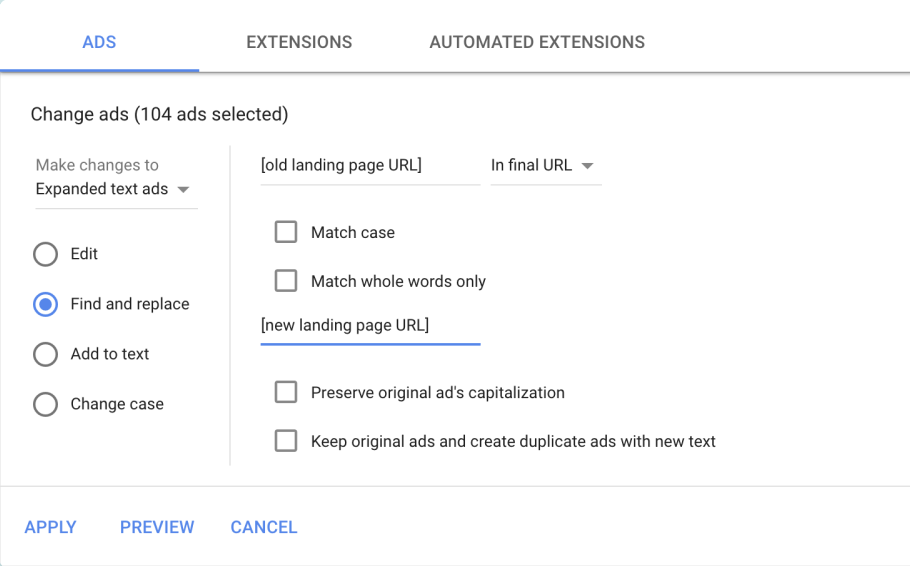Switch to the ADS tab

(99, 42)
